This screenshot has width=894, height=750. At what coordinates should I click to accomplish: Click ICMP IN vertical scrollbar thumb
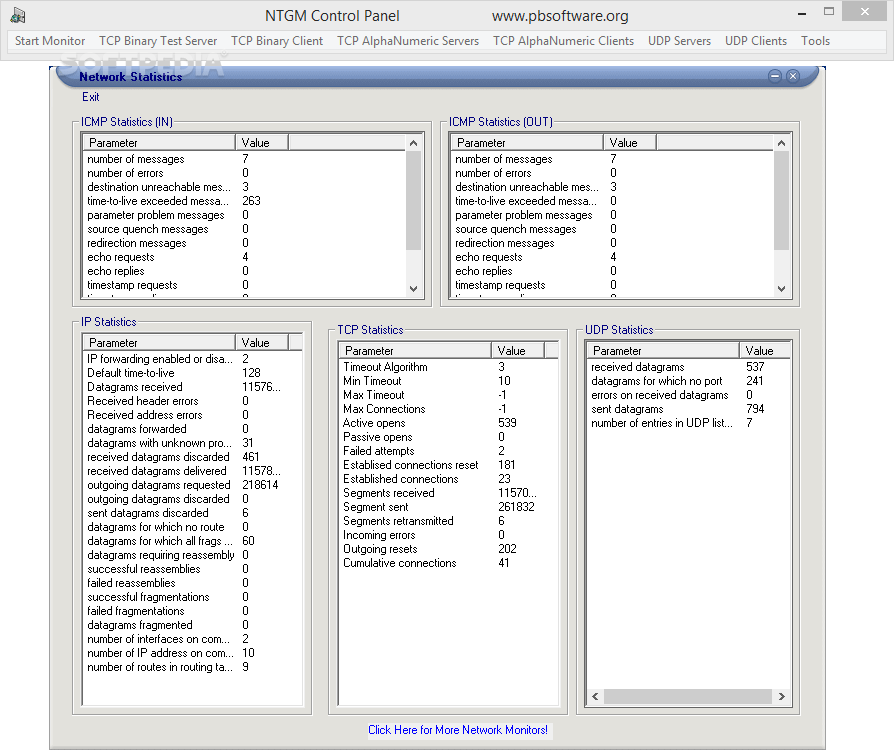click(x=413, y=200)
